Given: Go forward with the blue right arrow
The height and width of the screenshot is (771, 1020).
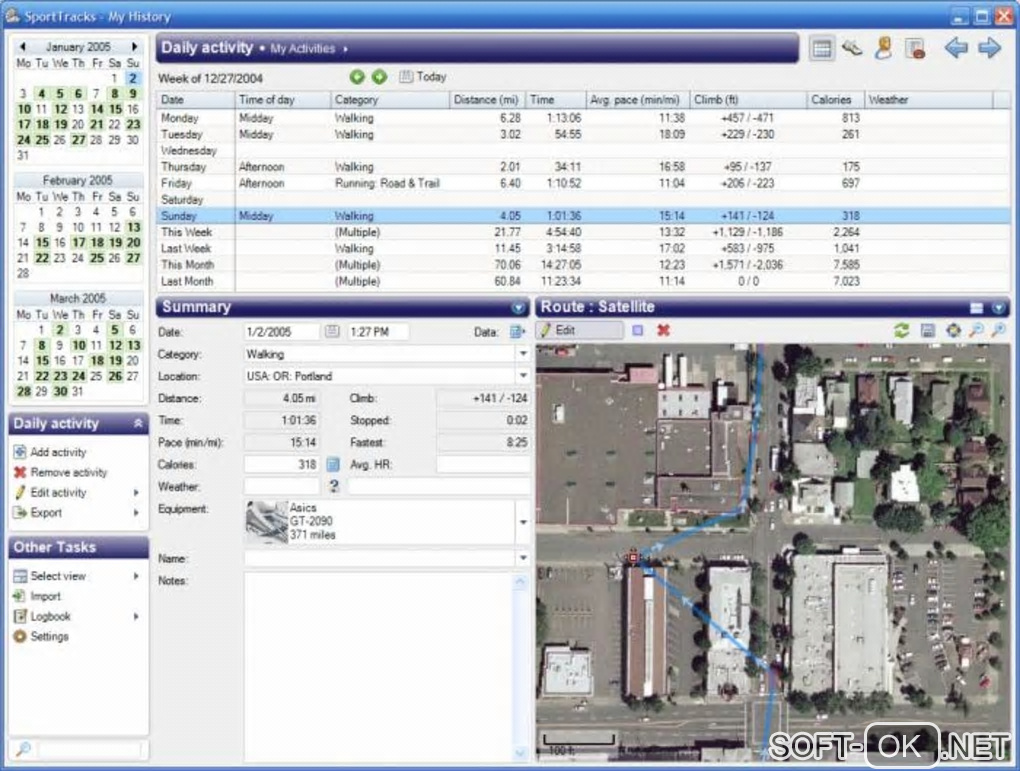Looking at the screenshot, I should click(x=989, y=47).
